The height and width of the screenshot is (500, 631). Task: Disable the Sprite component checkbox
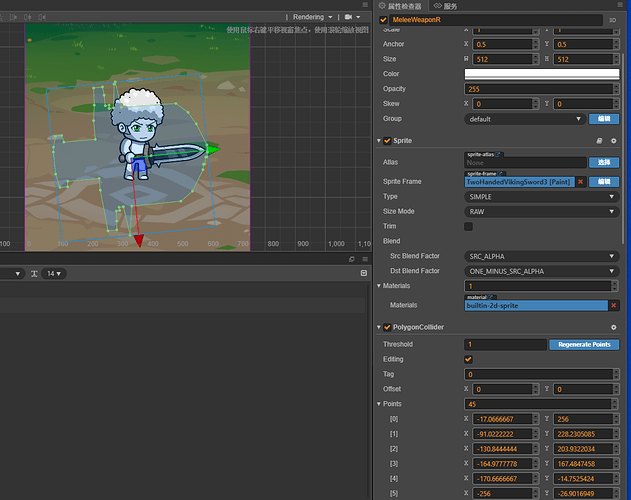pyautogui.click(x=388, y=141)
